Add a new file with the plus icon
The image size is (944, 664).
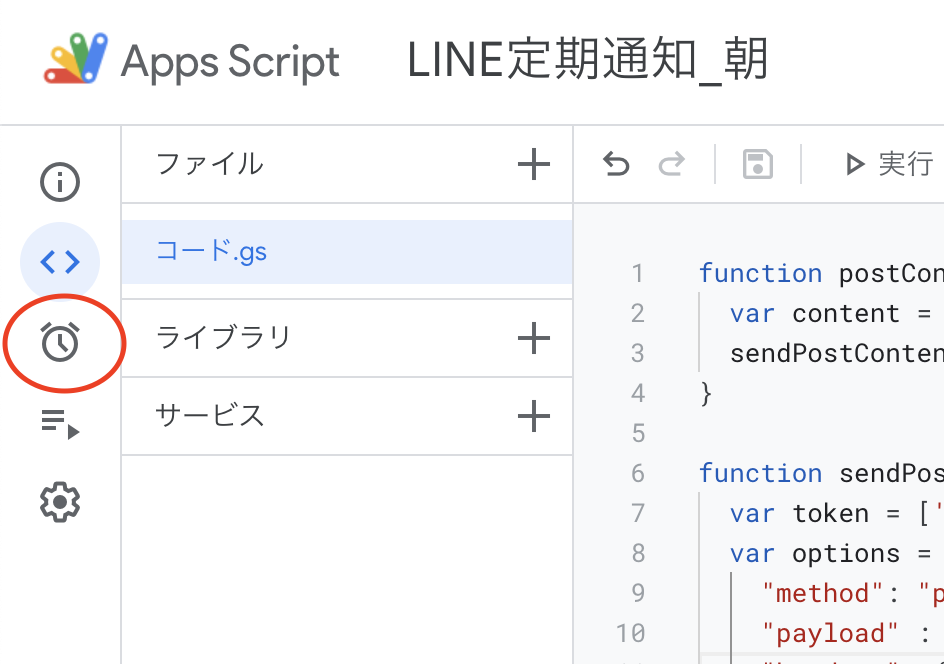(533, 165)
